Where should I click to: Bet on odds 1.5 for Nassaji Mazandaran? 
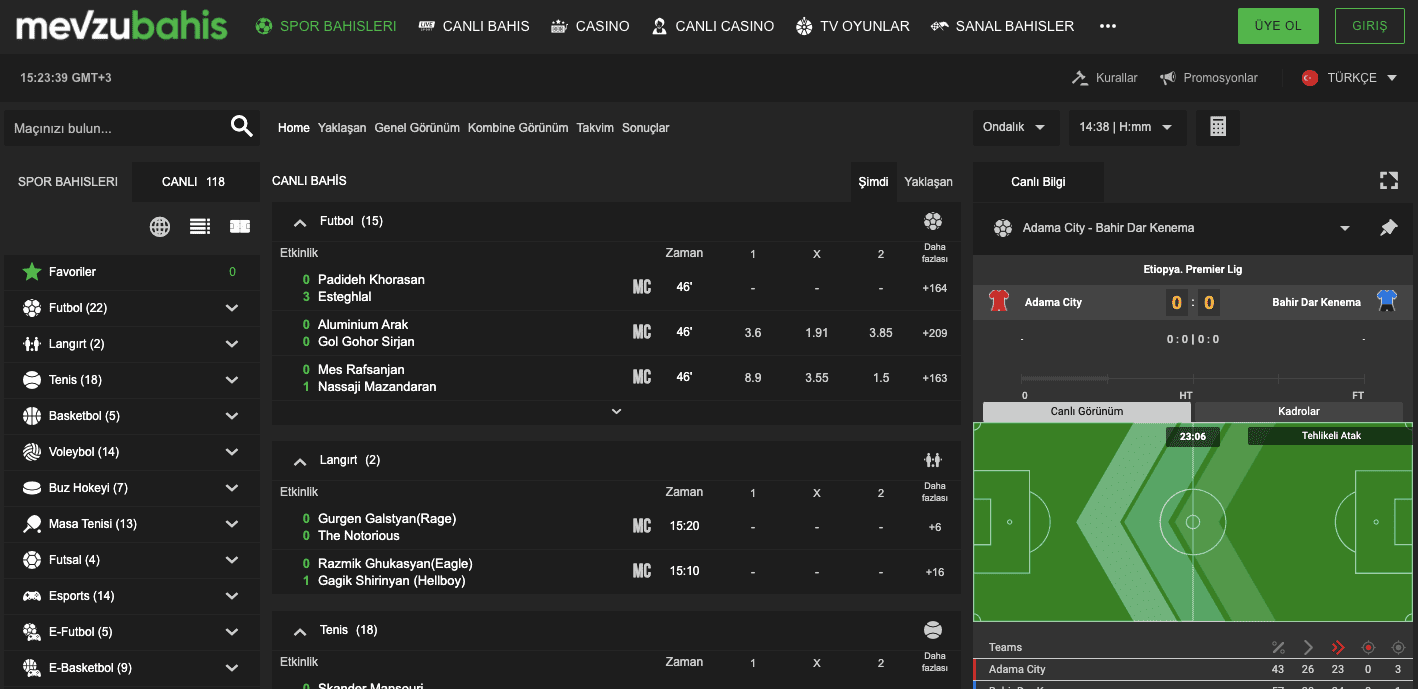tap(881, 378)
